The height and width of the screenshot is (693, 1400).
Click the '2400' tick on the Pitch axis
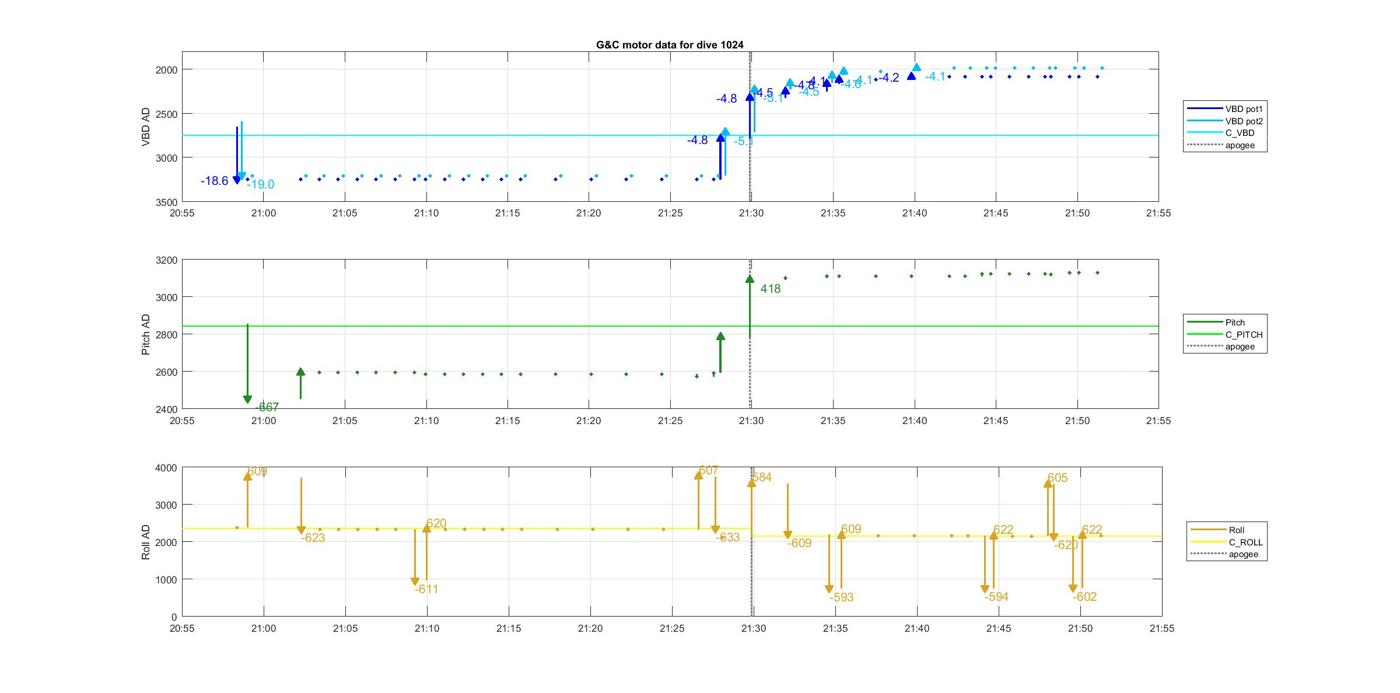[166, 409]
